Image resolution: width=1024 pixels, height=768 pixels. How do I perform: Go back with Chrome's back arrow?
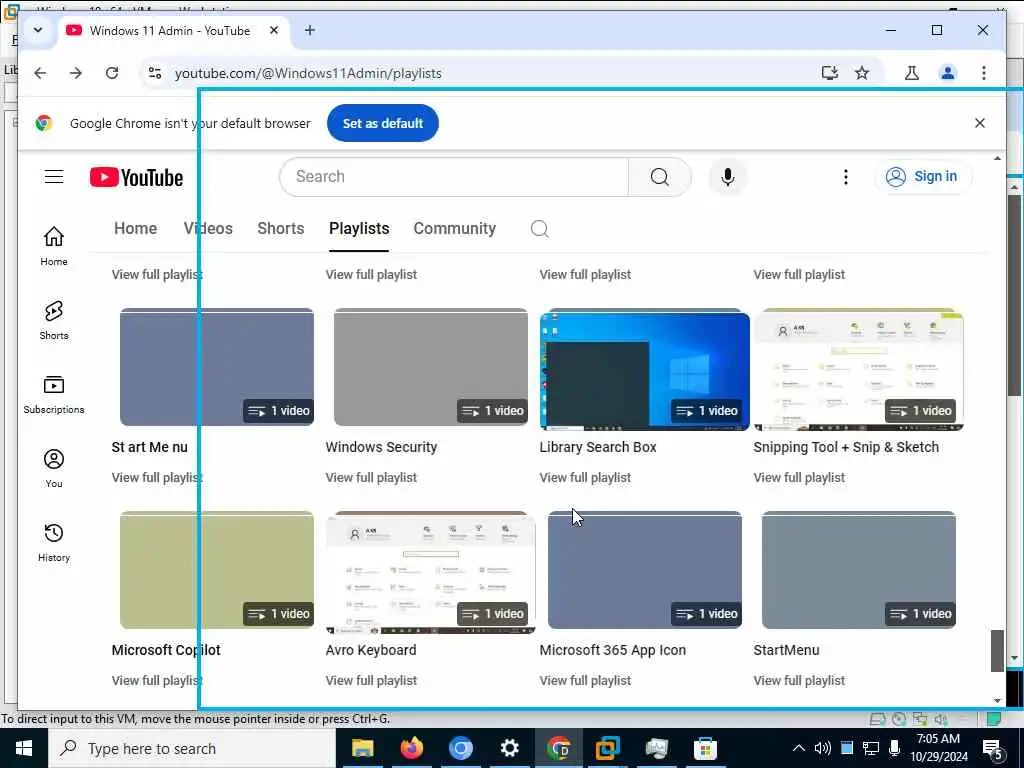point(40,72)
